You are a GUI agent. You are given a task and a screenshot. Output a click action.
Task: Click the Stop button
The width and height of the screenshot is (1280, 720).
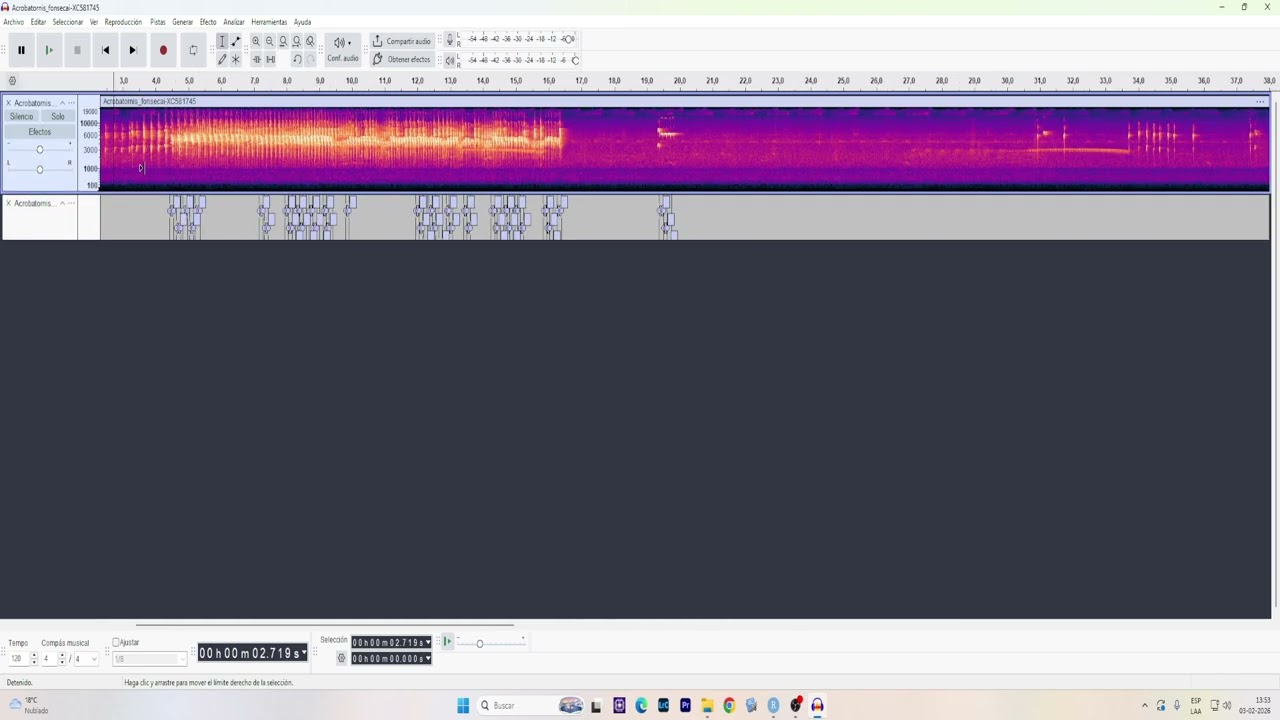click(77, 50)
